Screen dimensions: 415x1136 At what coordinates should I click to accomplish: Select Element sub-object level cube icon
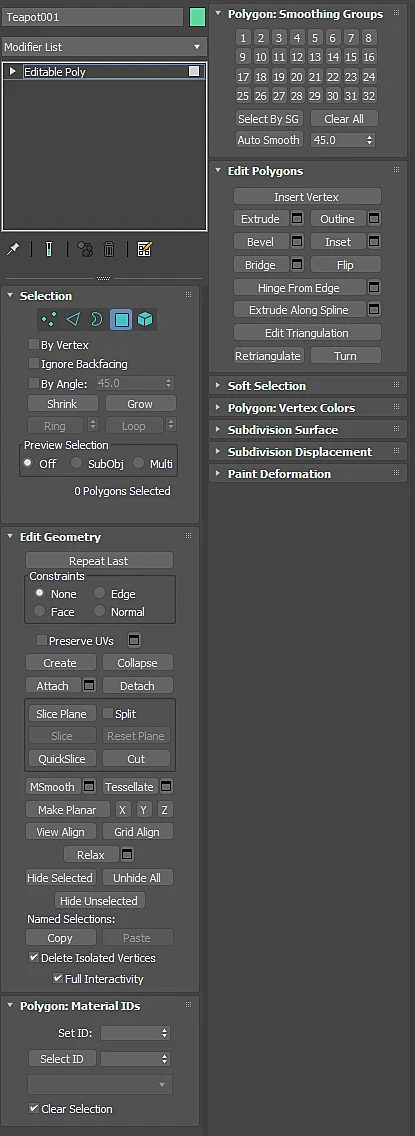[x=145, y=320]
